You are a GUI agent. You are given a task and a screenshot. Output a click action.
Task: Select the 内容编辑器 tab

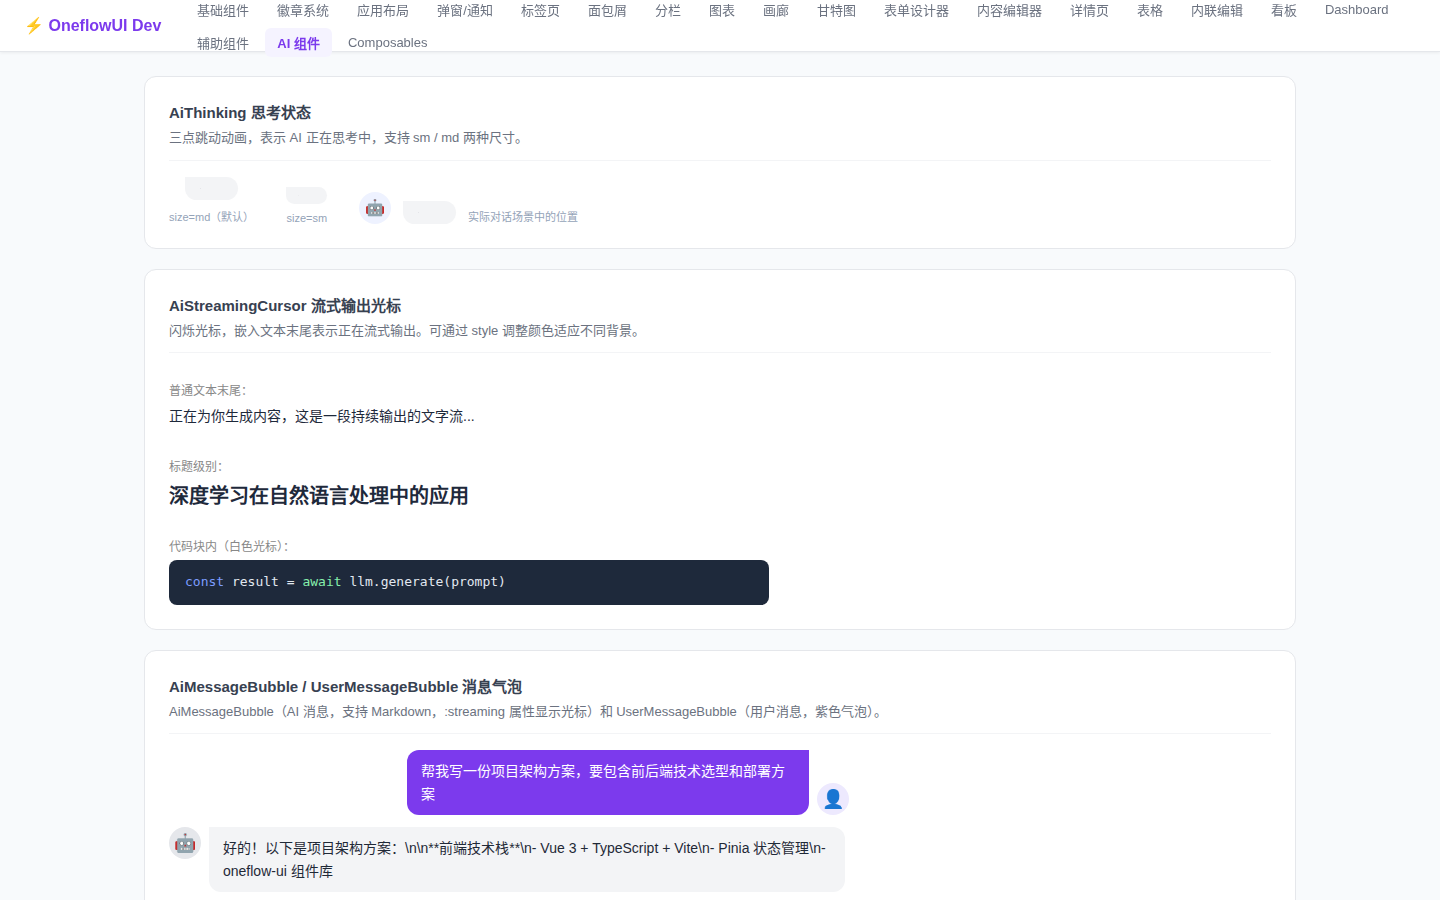point(1010,11)
